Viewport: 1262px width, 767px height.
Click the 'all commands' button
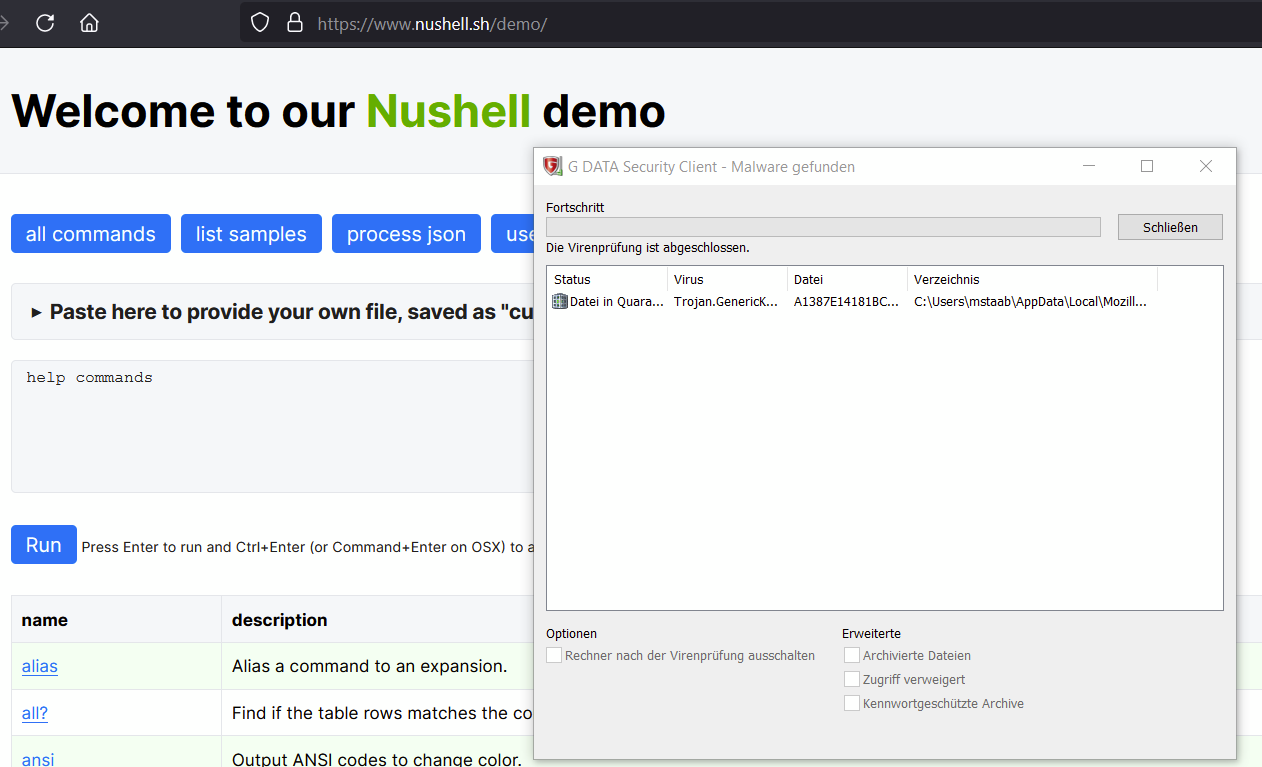(91, 234)
